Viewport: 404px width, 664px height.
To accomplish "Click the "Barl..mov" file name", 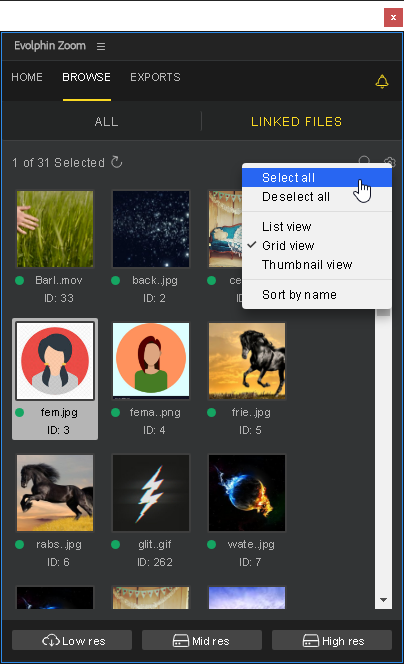I will coord(59,280).
